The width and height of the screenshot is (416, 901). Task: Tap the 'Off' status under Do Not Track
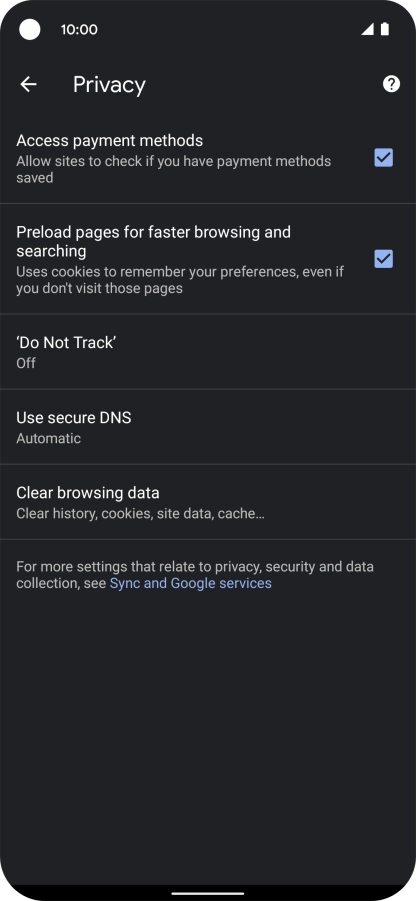click(26, 363)
